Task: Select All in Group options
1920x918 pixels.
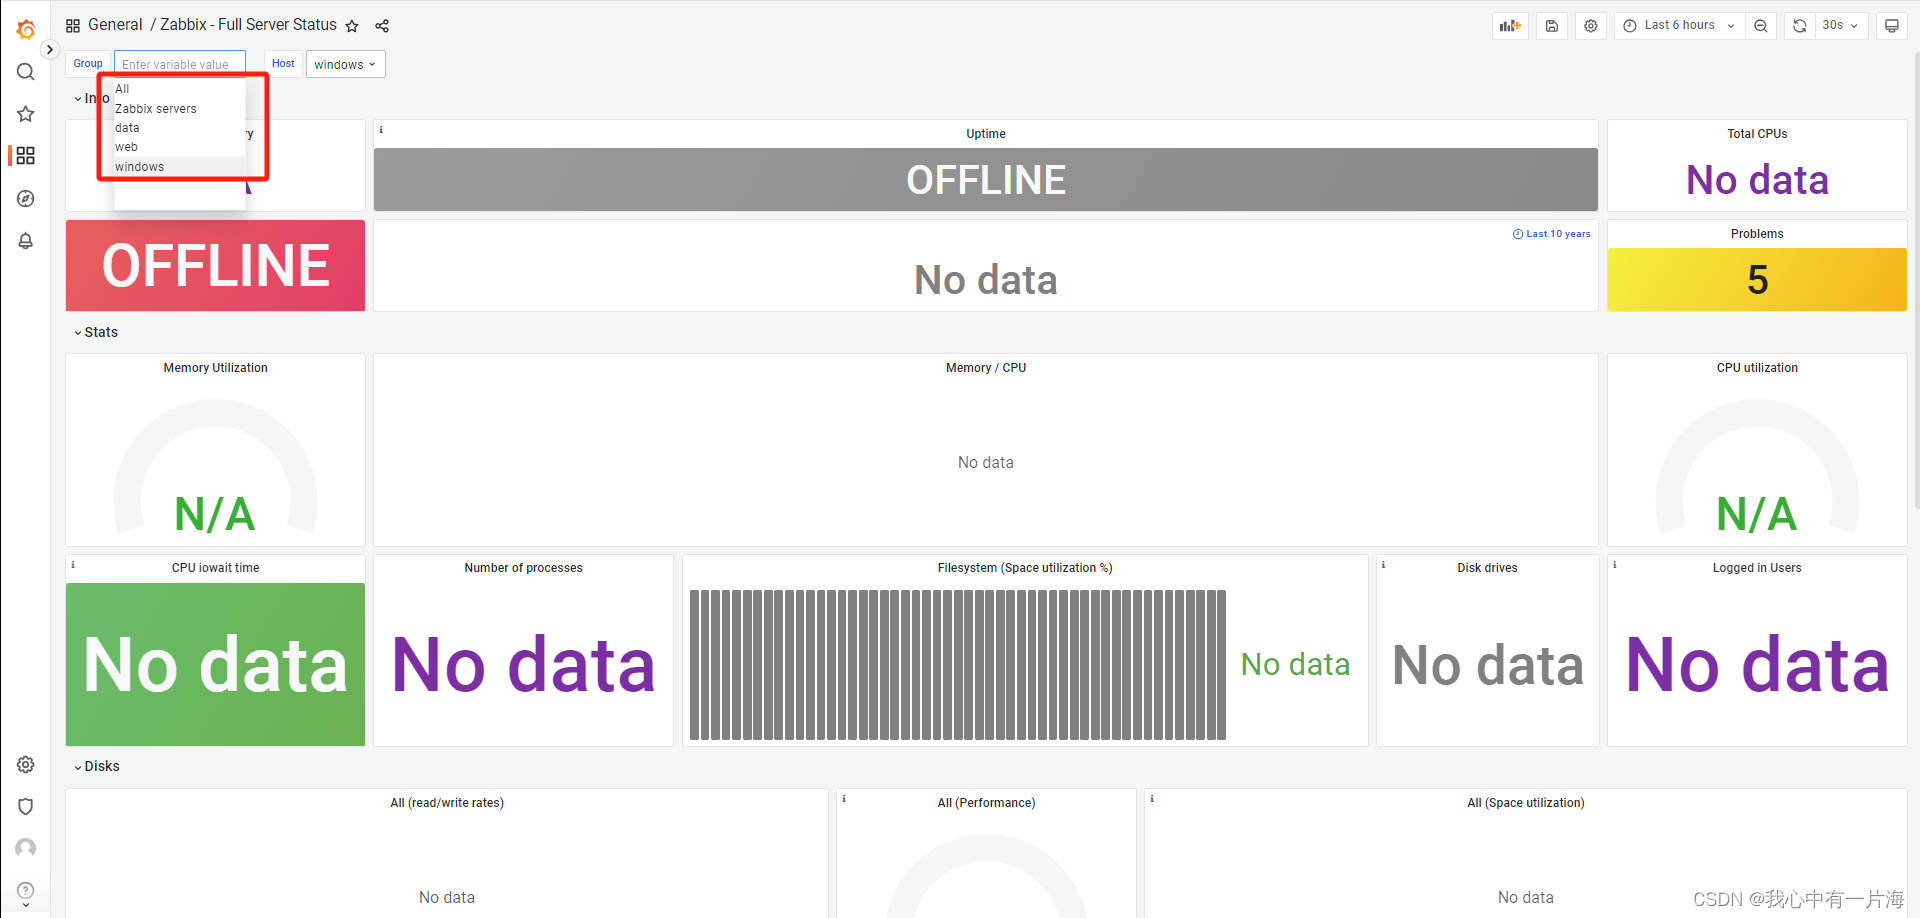Action: point(180,89)
